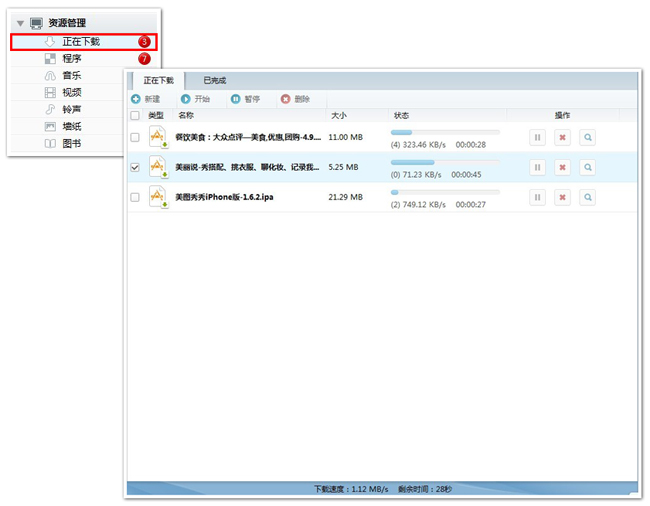Click the ipa file icon for 美丽说
The width and height of the screenshot is (650, 506).
tap(158, 167)
